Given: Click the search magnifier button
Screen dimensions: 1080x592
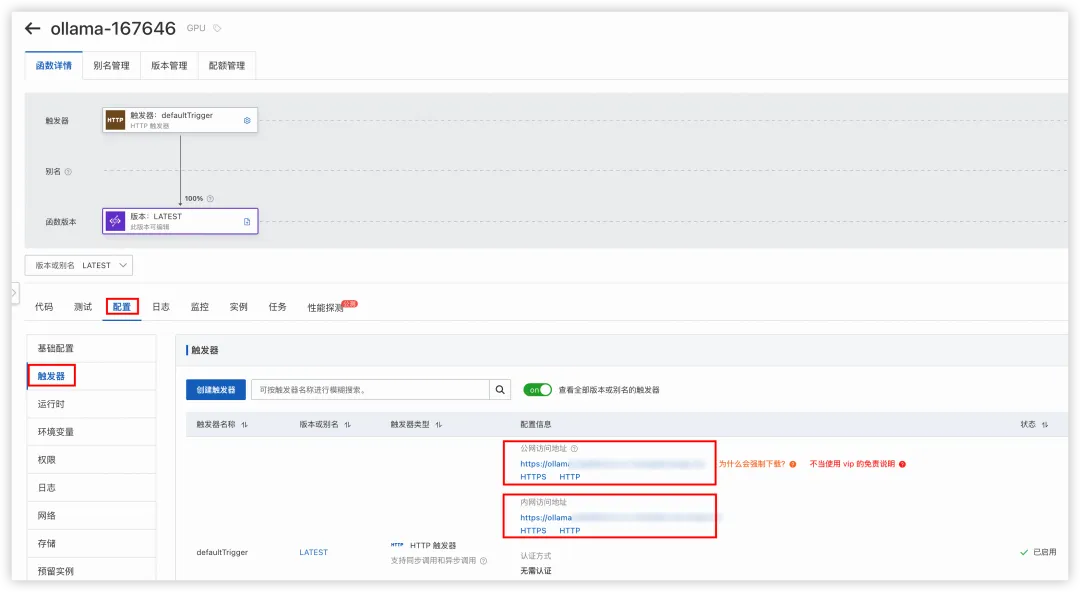Looking at the screenshot, I should click(x=500, y=389).
